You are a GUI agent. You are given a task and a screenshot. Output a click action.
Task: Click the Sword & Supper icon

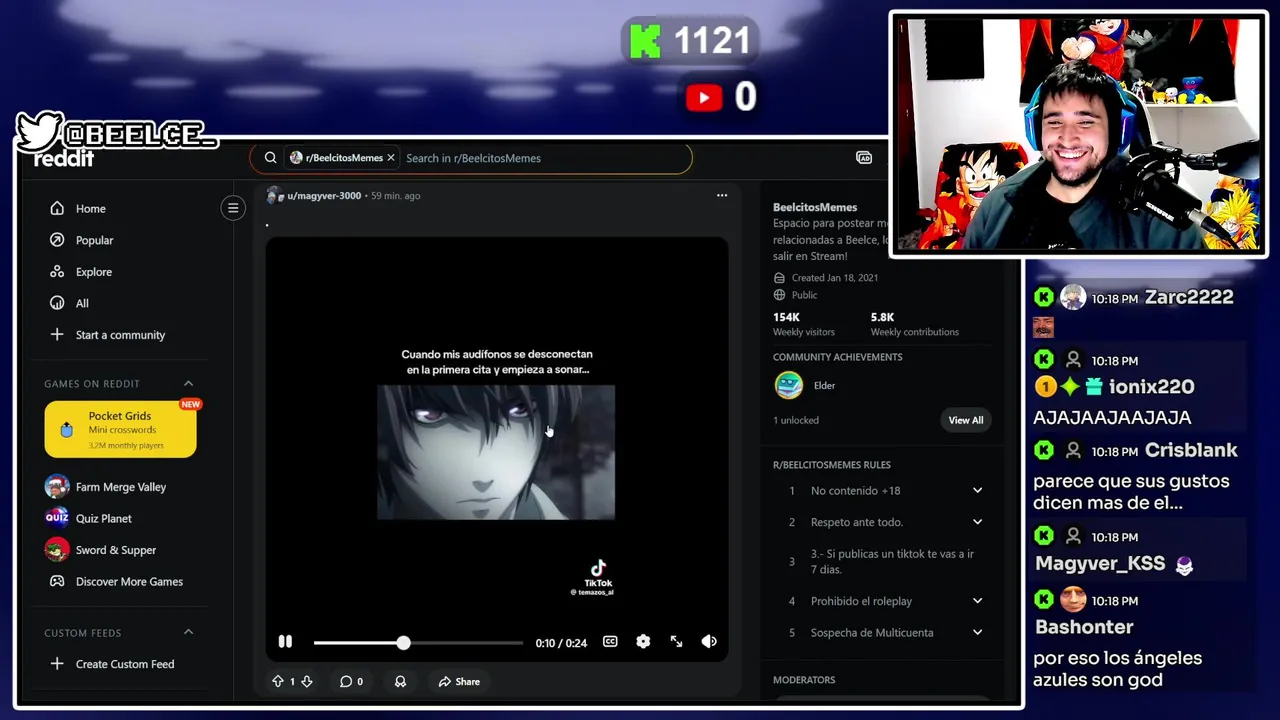pyautogui.click(x=57, y=550)
